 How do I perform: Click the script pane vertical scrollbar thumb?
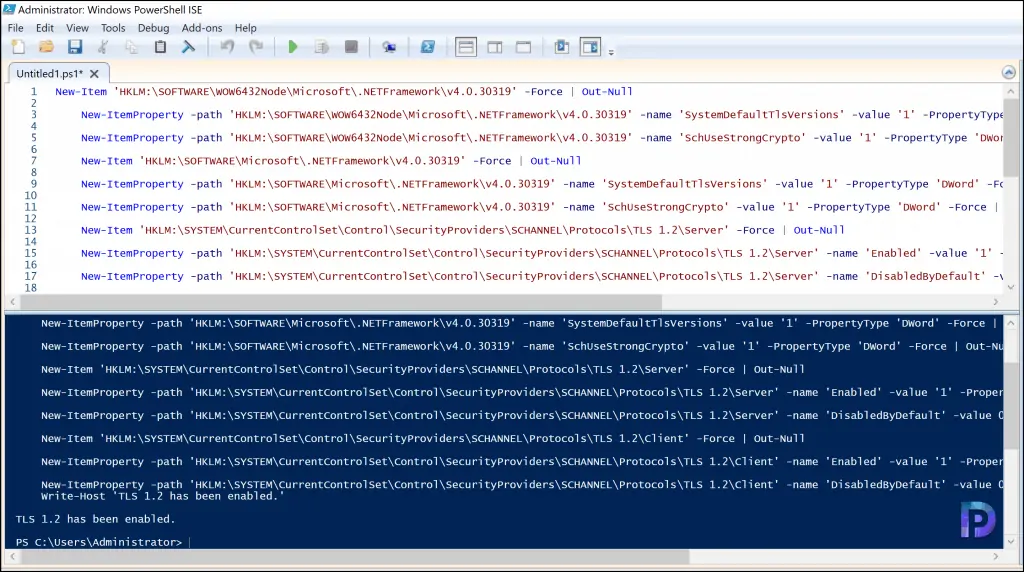pyautogui.click(x=1011, y=137)
